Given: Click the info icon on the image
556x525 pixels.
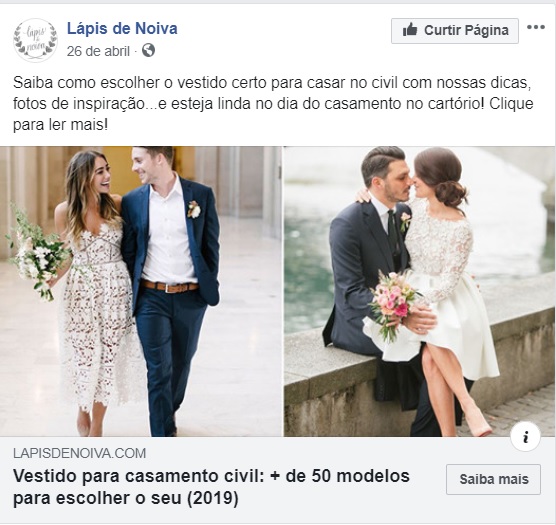Looking at the screenshot, I should tap(526, 436).
